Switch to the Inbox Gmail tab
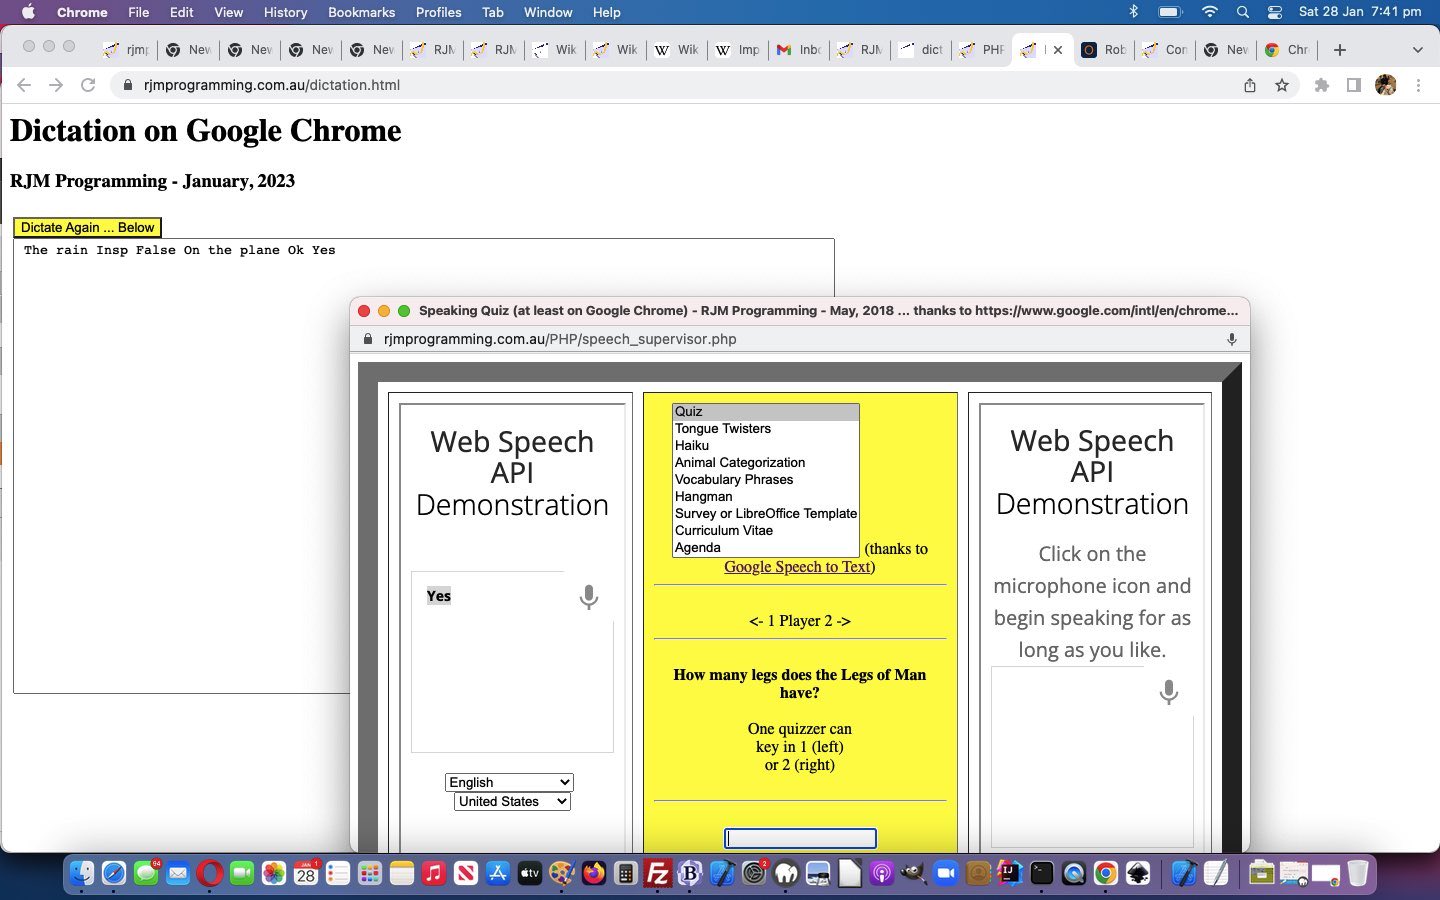This screenshot has height=900, width=1440. 799,50
